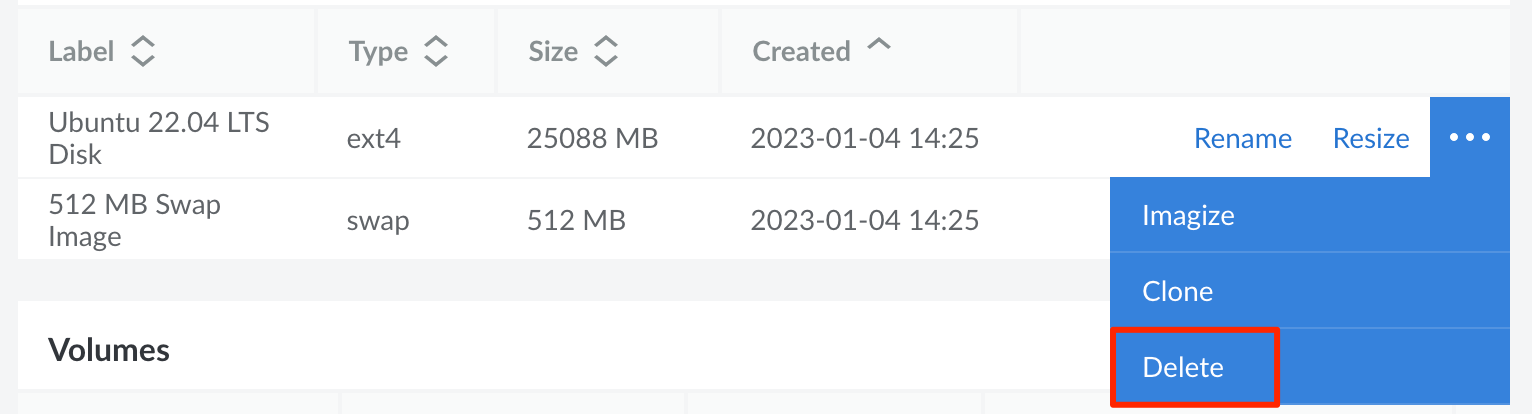Select the Ubuntu 22.04 LTS Disk label

pyautogui.click(x=159, y=138)
